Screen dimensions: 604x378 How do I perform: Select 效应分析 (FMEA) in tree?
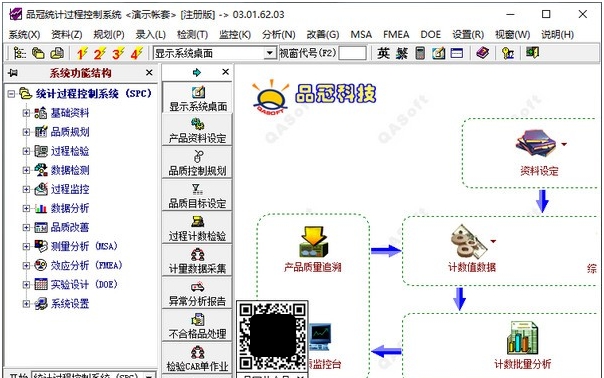87,265
